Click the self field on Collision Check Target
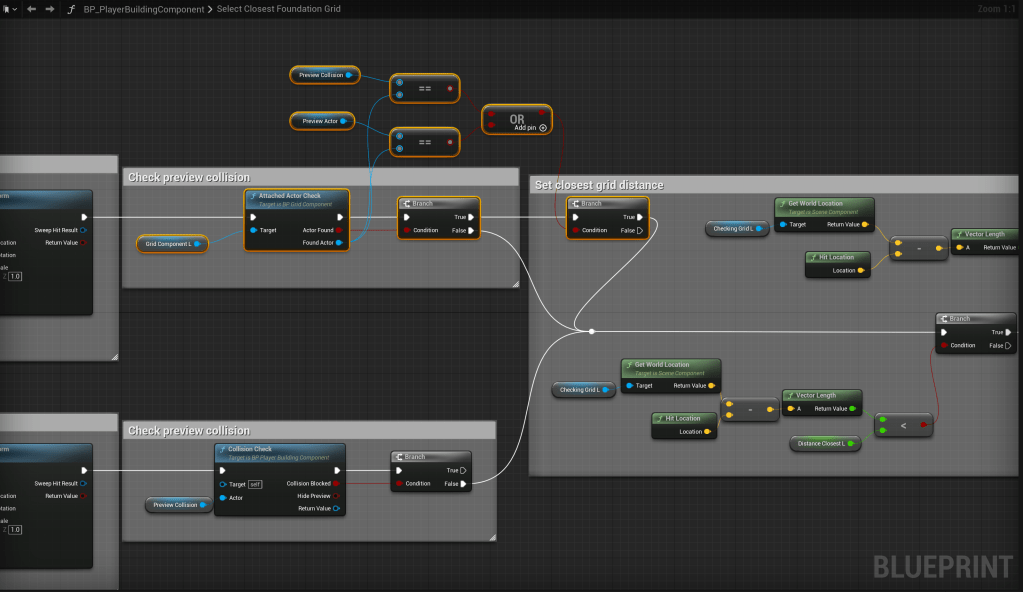 coord(255,483)
